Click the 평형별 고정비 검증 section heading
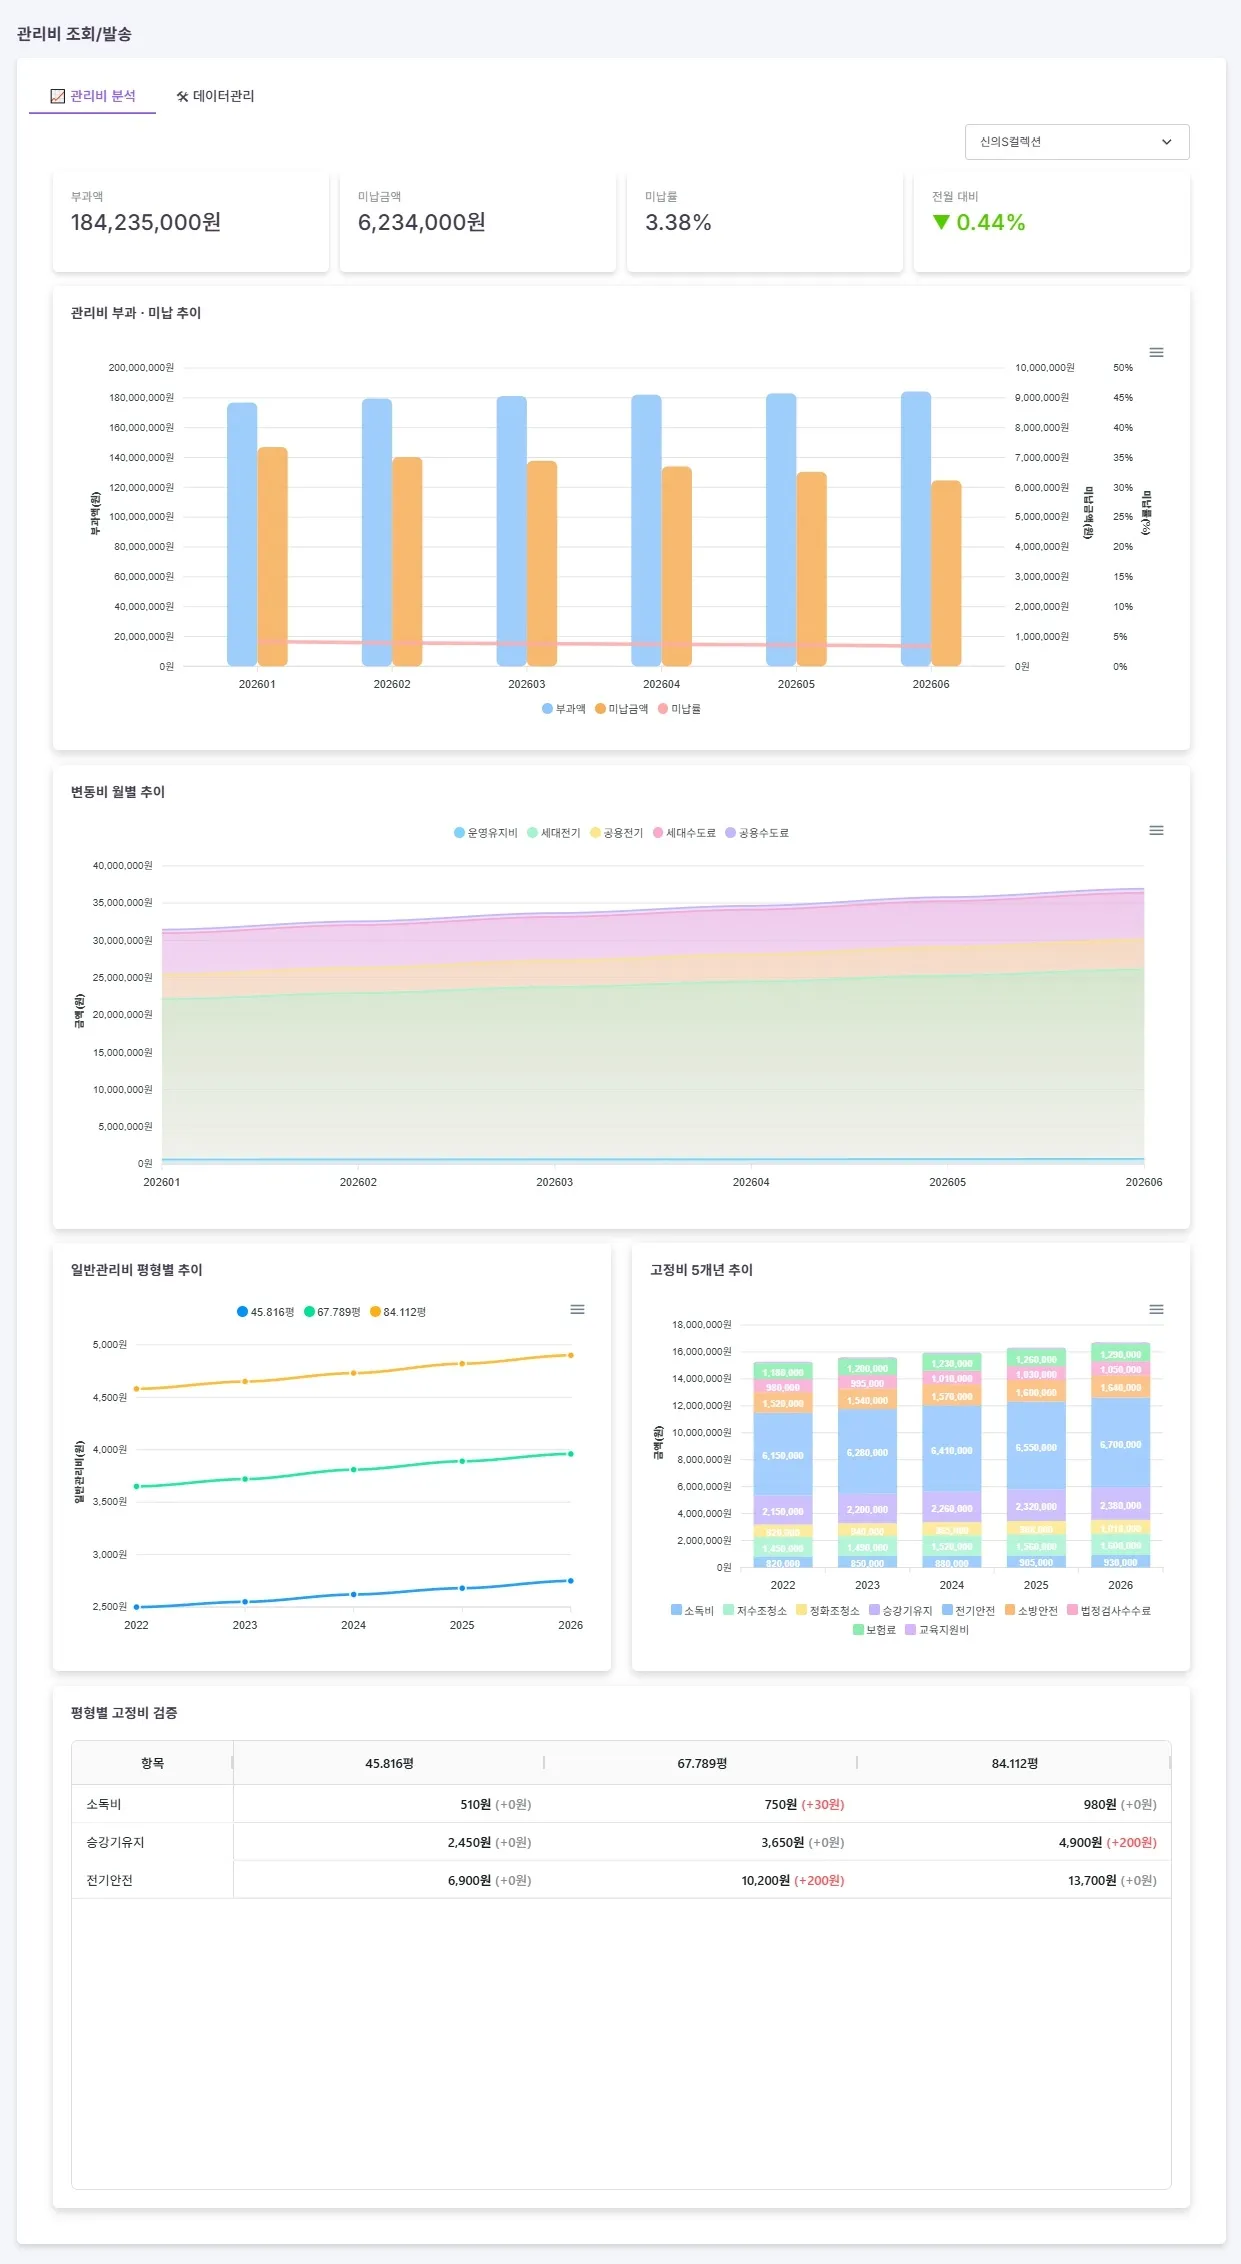Image resolution: width=1241 pixels, height=2264 pixels. (x=124, y=1713)
